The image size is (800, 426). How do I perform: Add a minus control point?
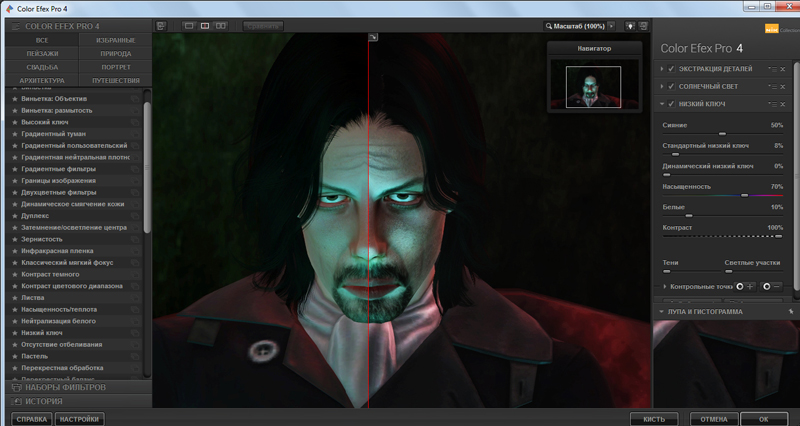point(771,287)
